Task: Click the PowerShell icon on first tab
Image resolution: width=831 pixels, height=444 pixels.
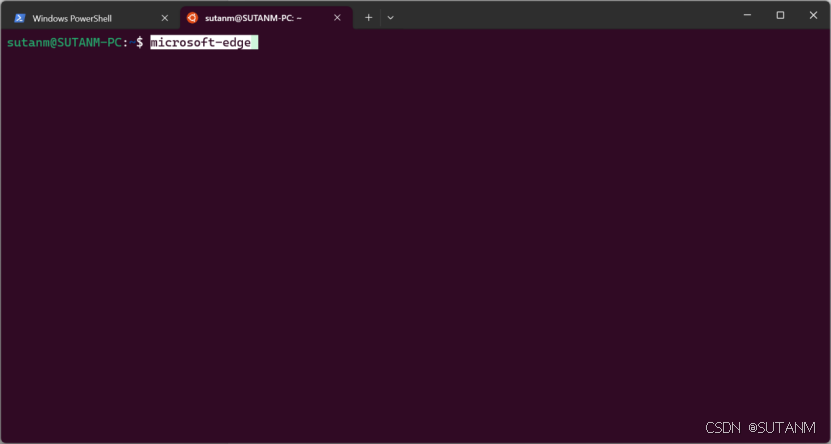Action: point(20,18)
